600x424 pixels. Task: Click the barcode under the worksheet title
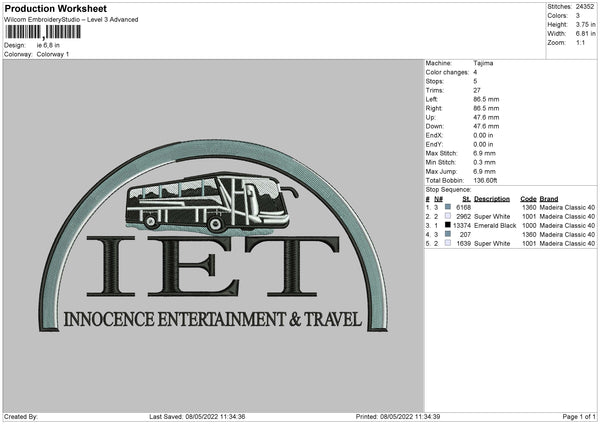pyautogui.click(x=43, y=32)
